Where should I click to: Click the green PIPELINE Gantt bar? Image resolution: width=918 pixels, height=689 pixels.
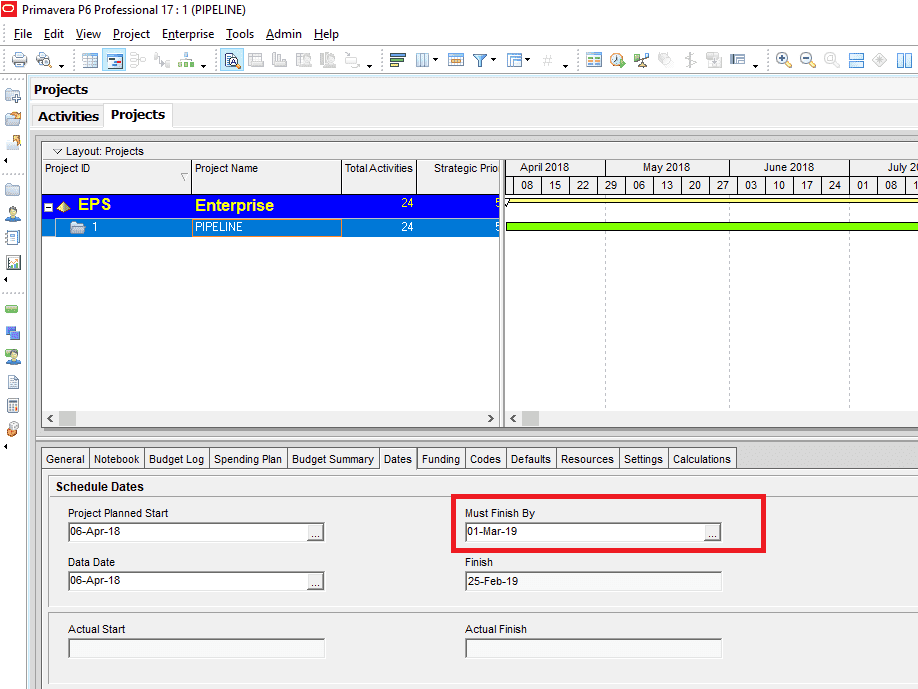pyautogui.click(x=711, y=227)
